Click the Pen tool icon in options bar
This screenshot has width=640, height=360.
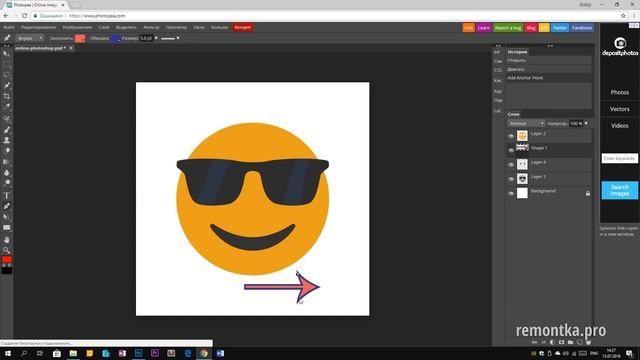tap(7, 38)
